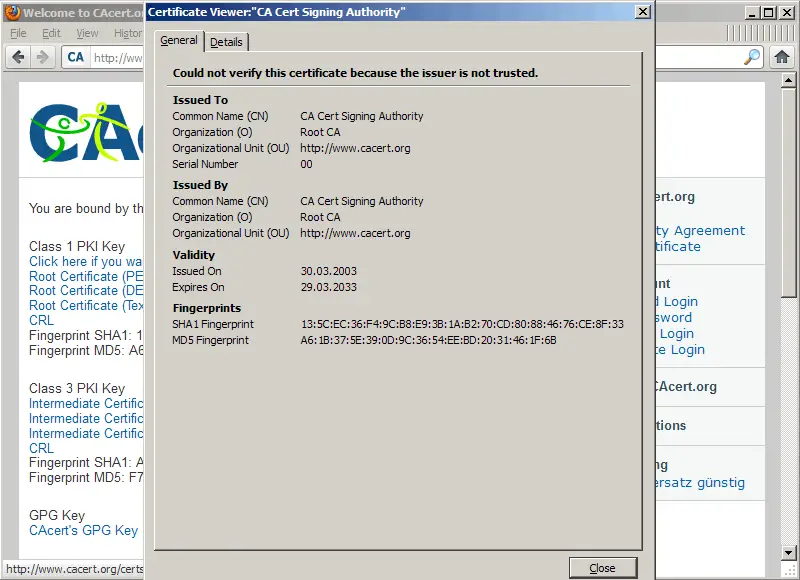Screen dimensions: 800x580
Task: Open the Root Certificate (Tex link
Action: (x=86, y=306)
